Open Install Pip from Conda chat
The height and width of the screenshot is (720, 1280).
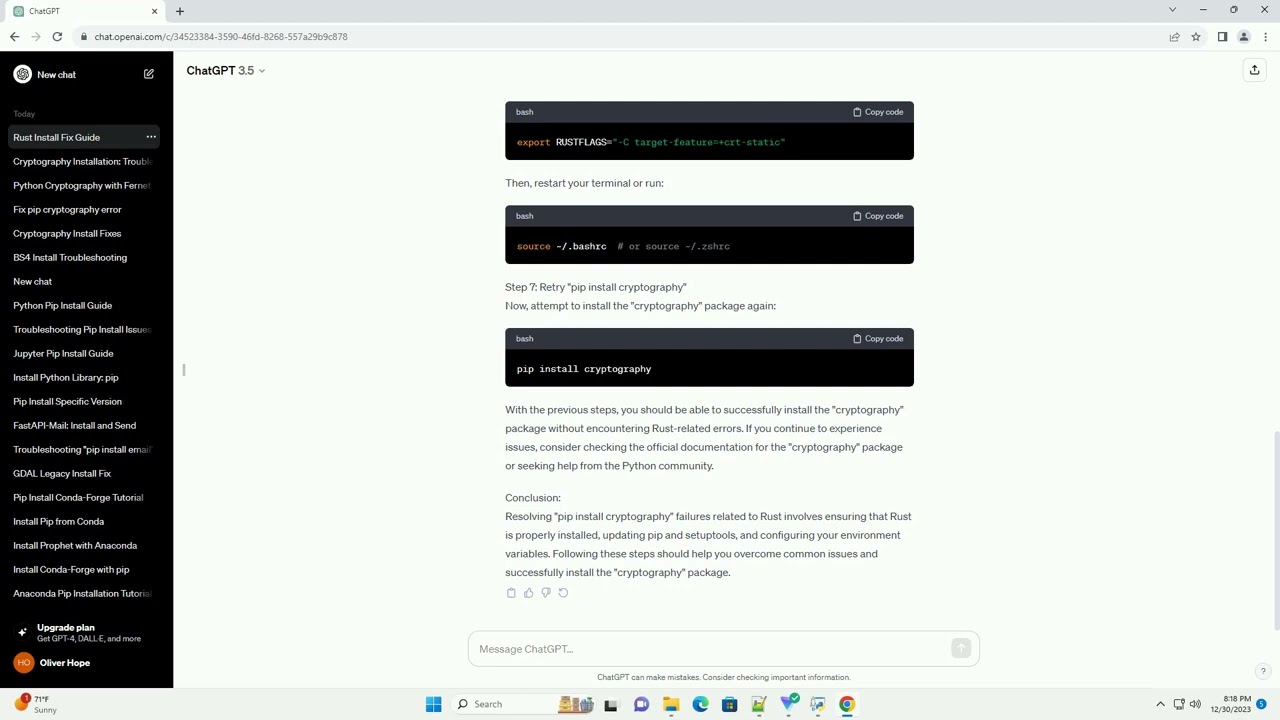point(84,521)
